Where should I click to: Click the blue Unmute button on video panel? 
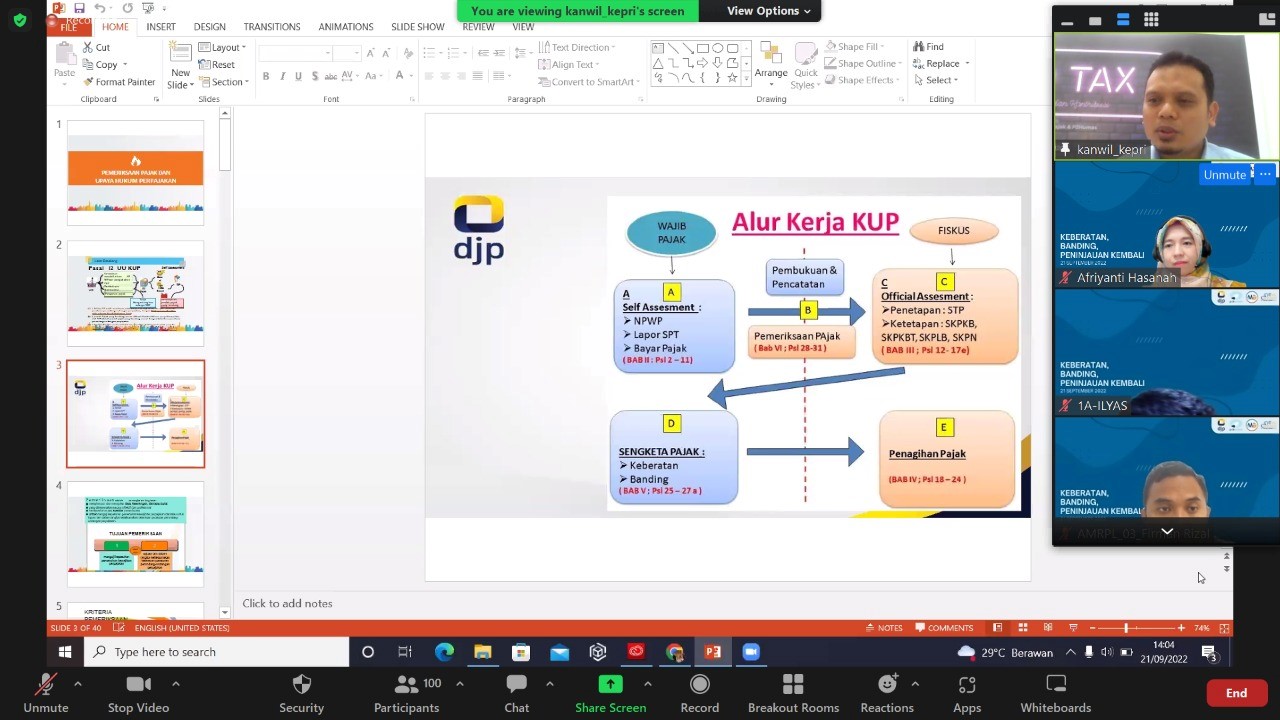(x=1224, y=174)
